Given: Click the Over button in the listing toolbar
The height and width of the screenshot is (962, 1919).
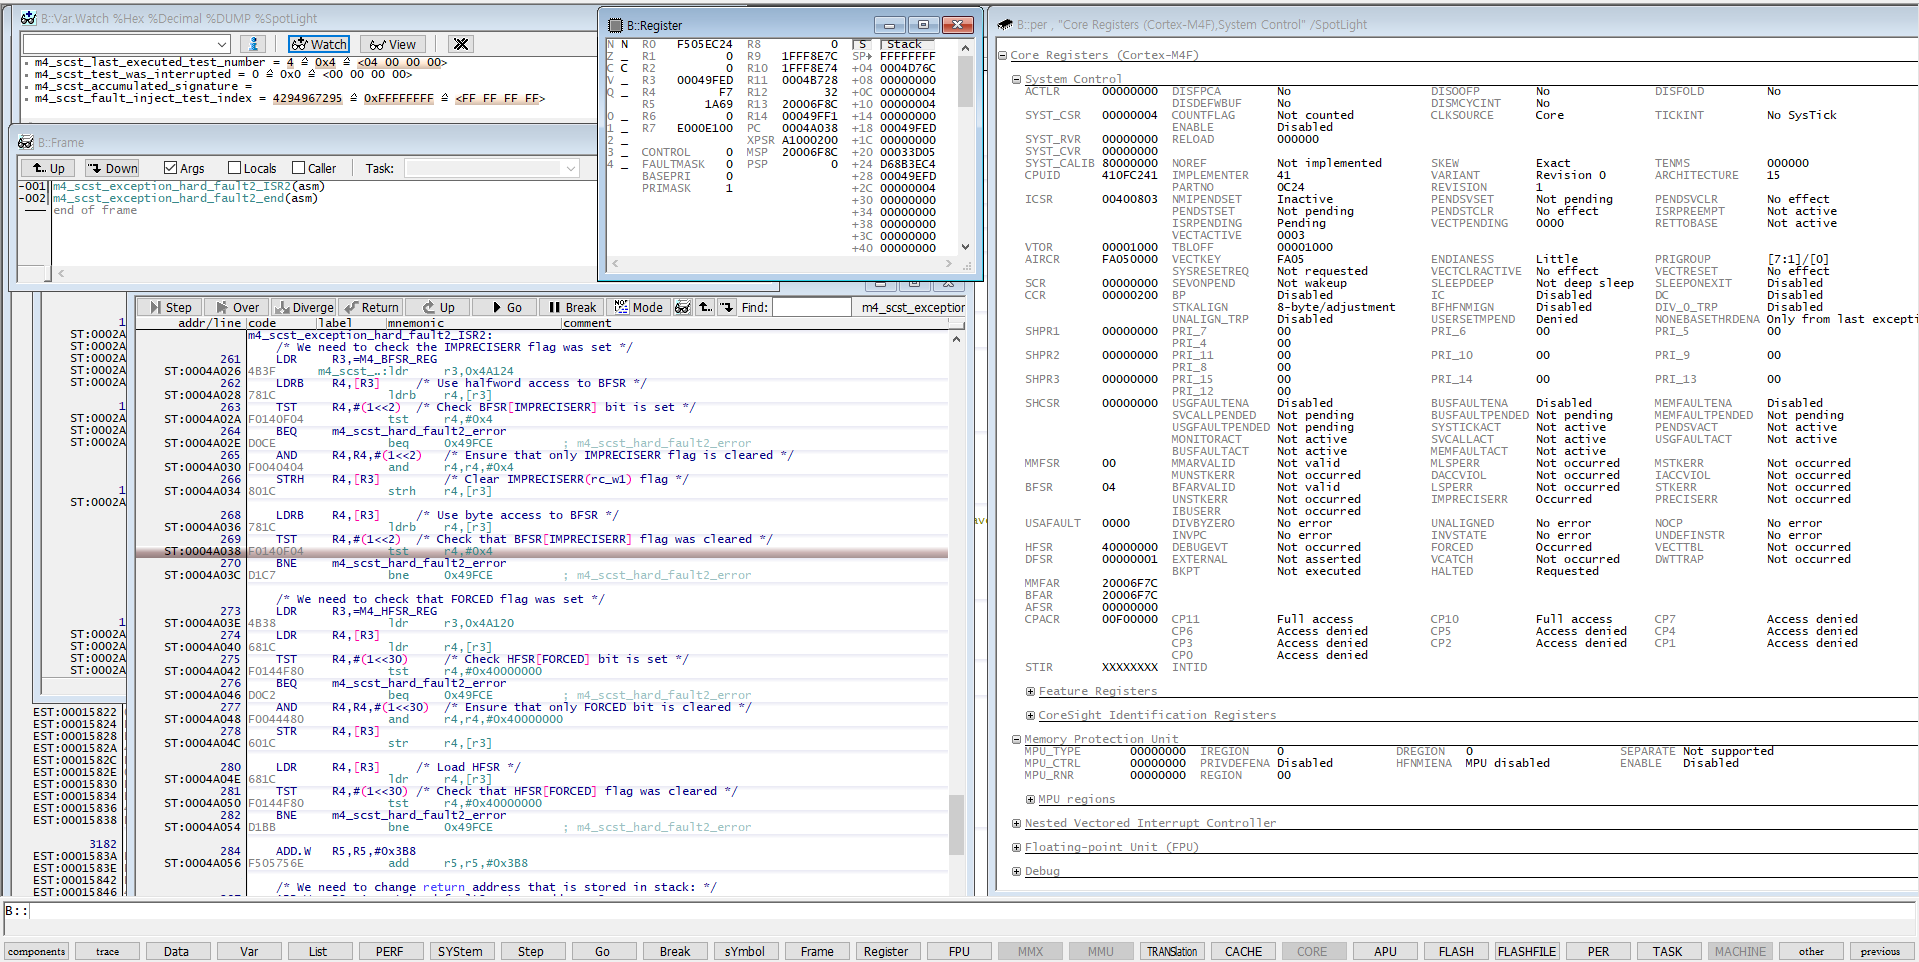Looking at the screenshot, I should point(237,307).
